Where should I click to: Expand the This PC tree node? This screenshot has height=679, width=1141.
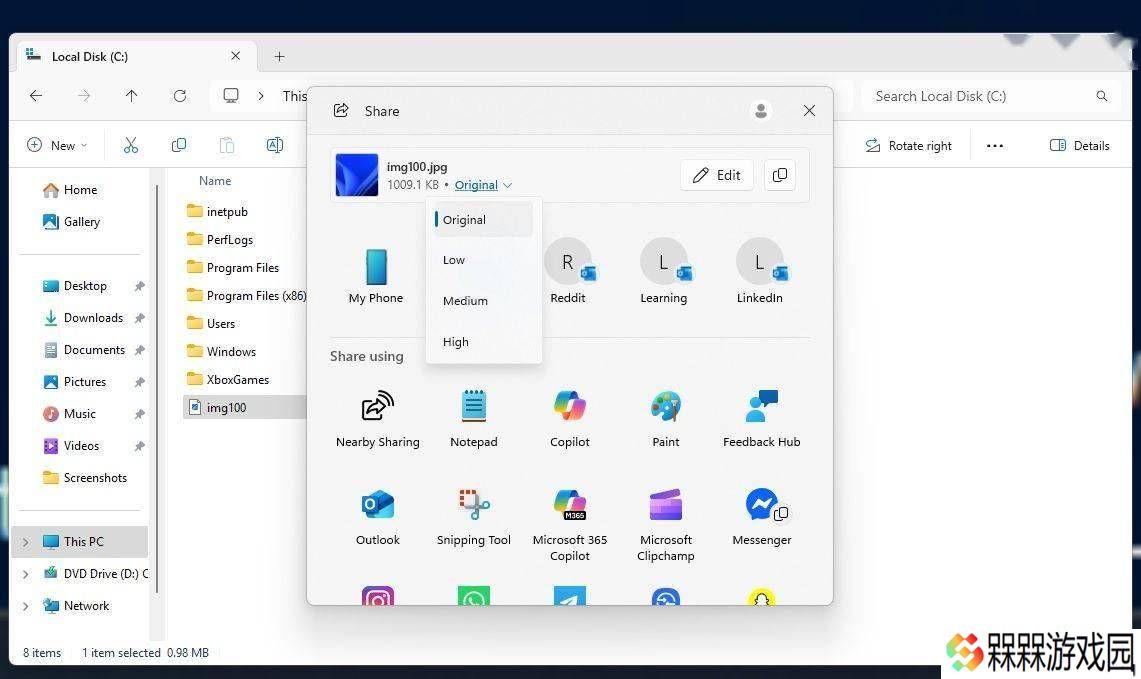(x=26, y=542)
